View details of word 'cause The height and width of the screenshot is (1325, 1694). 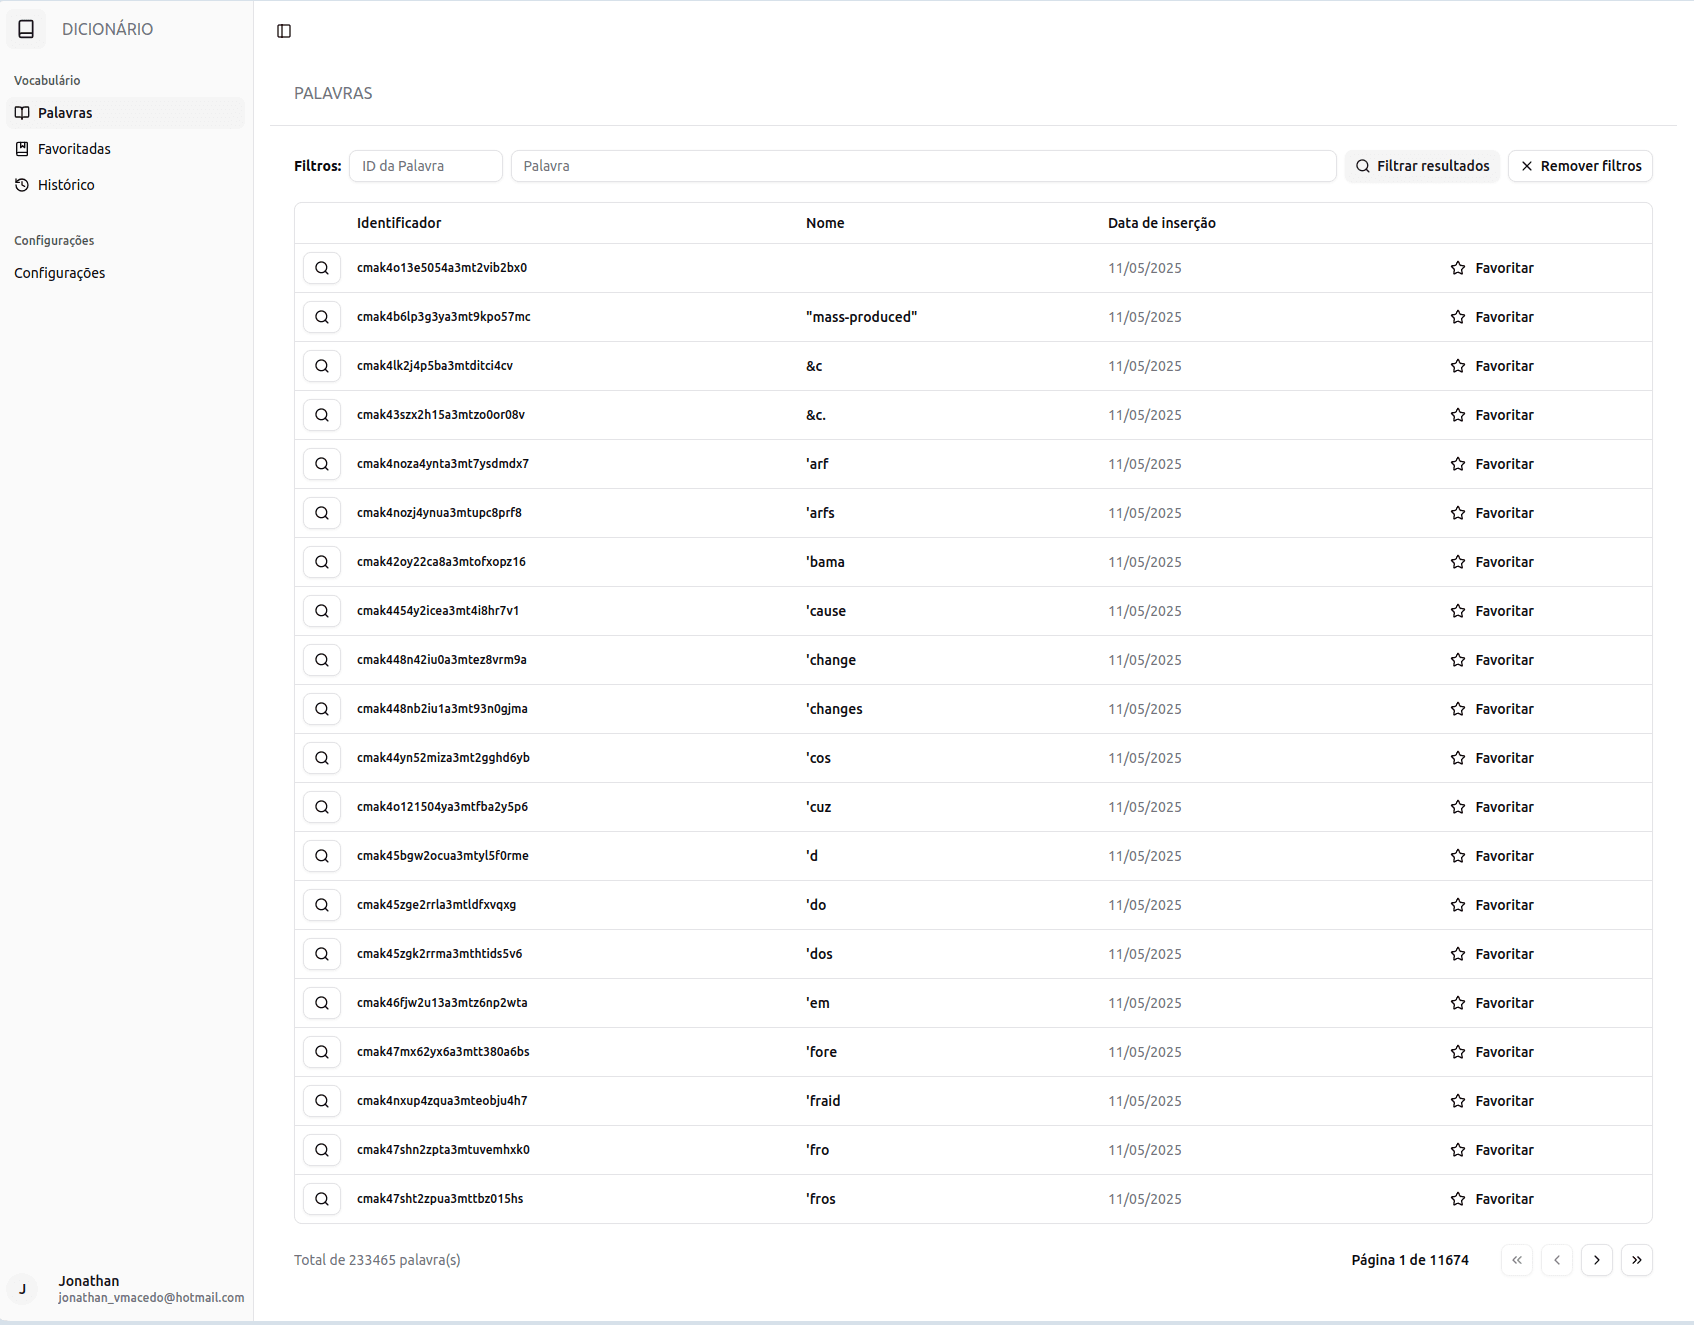[322, 611]
